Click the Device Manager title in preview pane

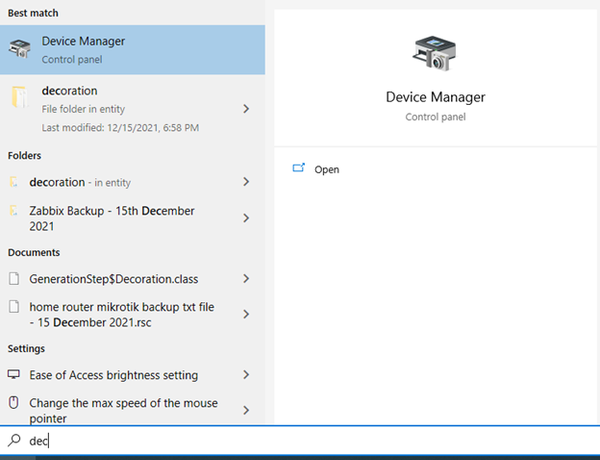(x=435, y=97)
